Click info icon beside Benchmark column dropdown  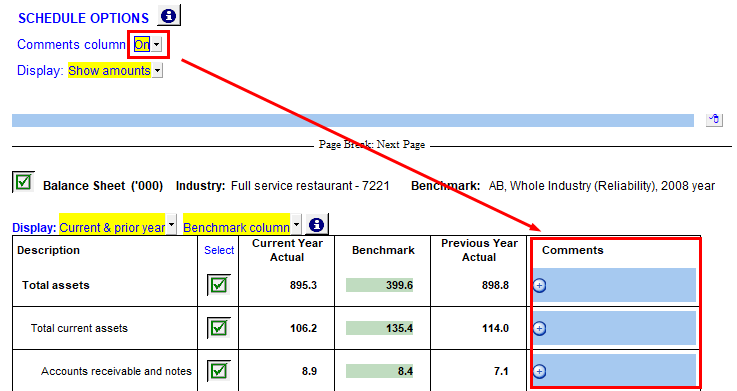(317, 224)
